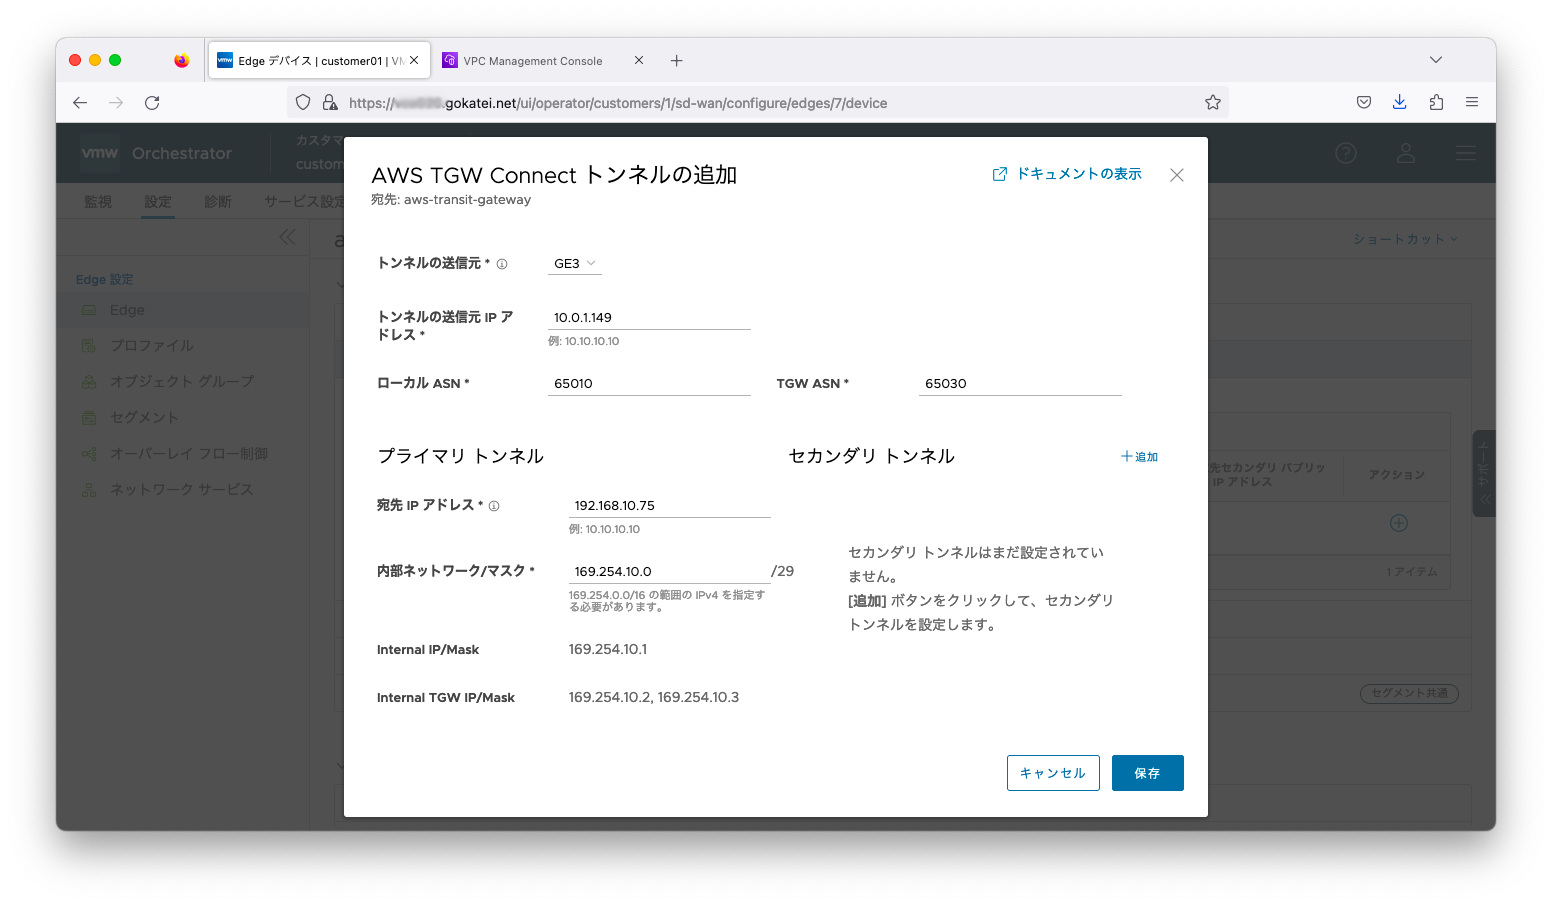The height and width of the screenshot is (905, 1552).
Task: Go back to the previous page
Action: pos(80,102)
